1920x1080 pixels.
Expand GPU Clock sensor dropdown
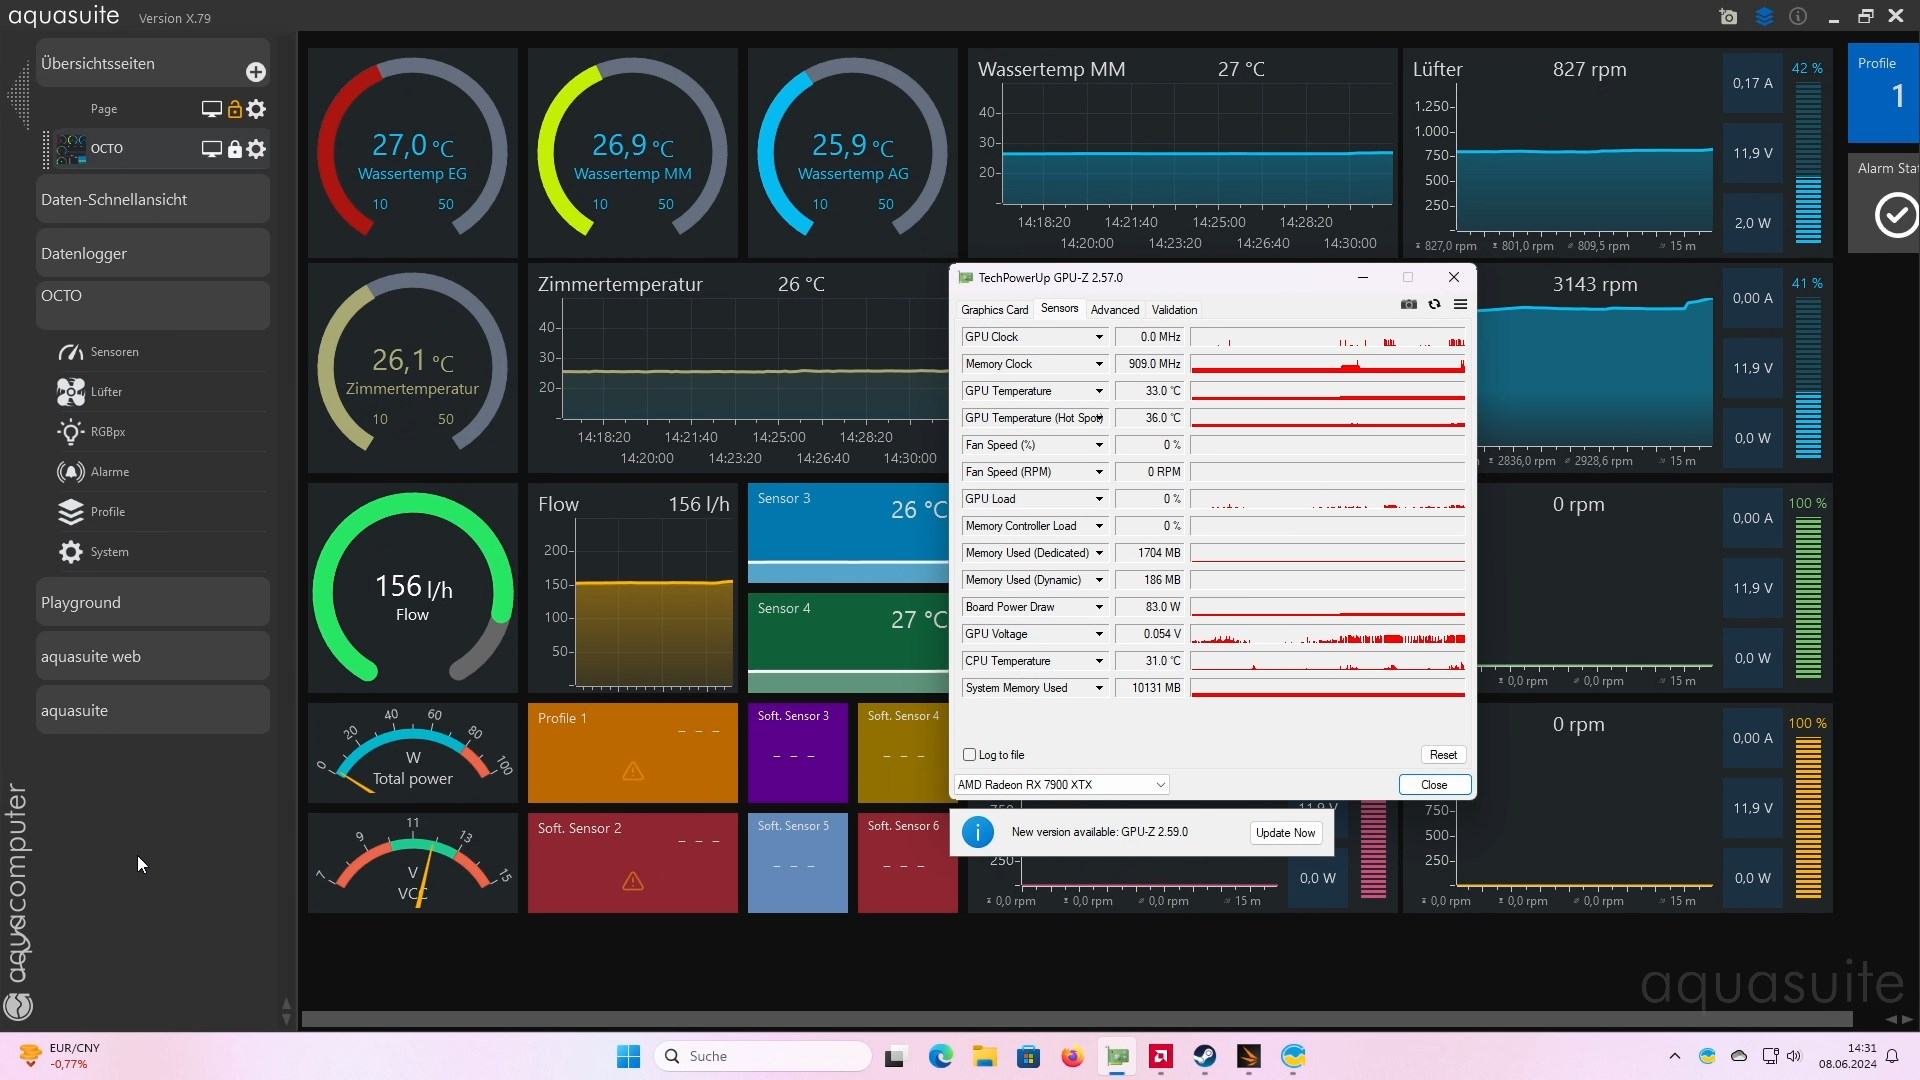[x=1098, y=337]
